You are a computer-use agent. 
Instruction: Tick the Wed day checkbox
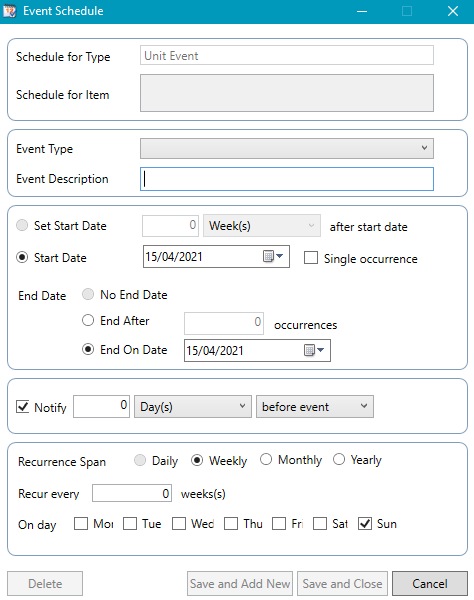[179, 523]
